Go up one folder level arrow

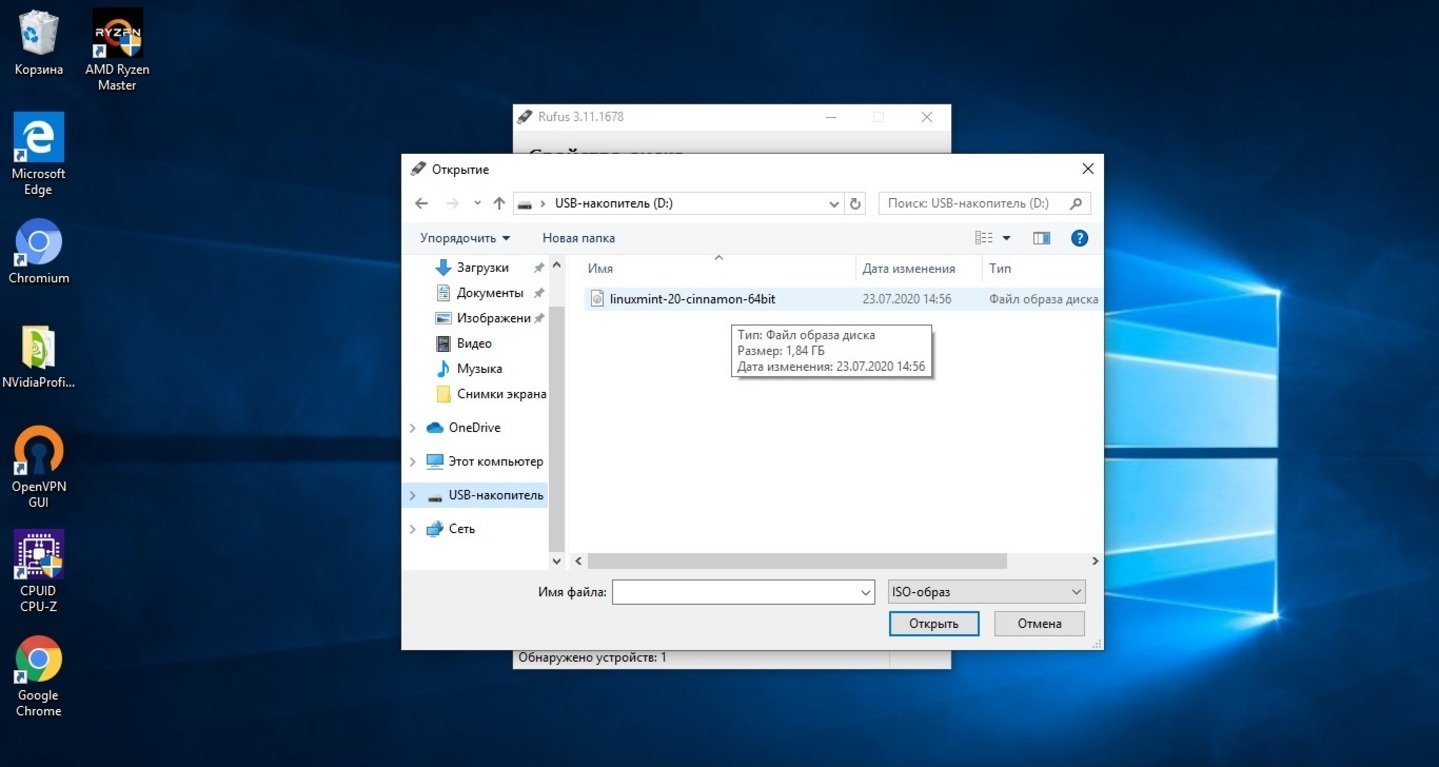click(x=499, y=203)
